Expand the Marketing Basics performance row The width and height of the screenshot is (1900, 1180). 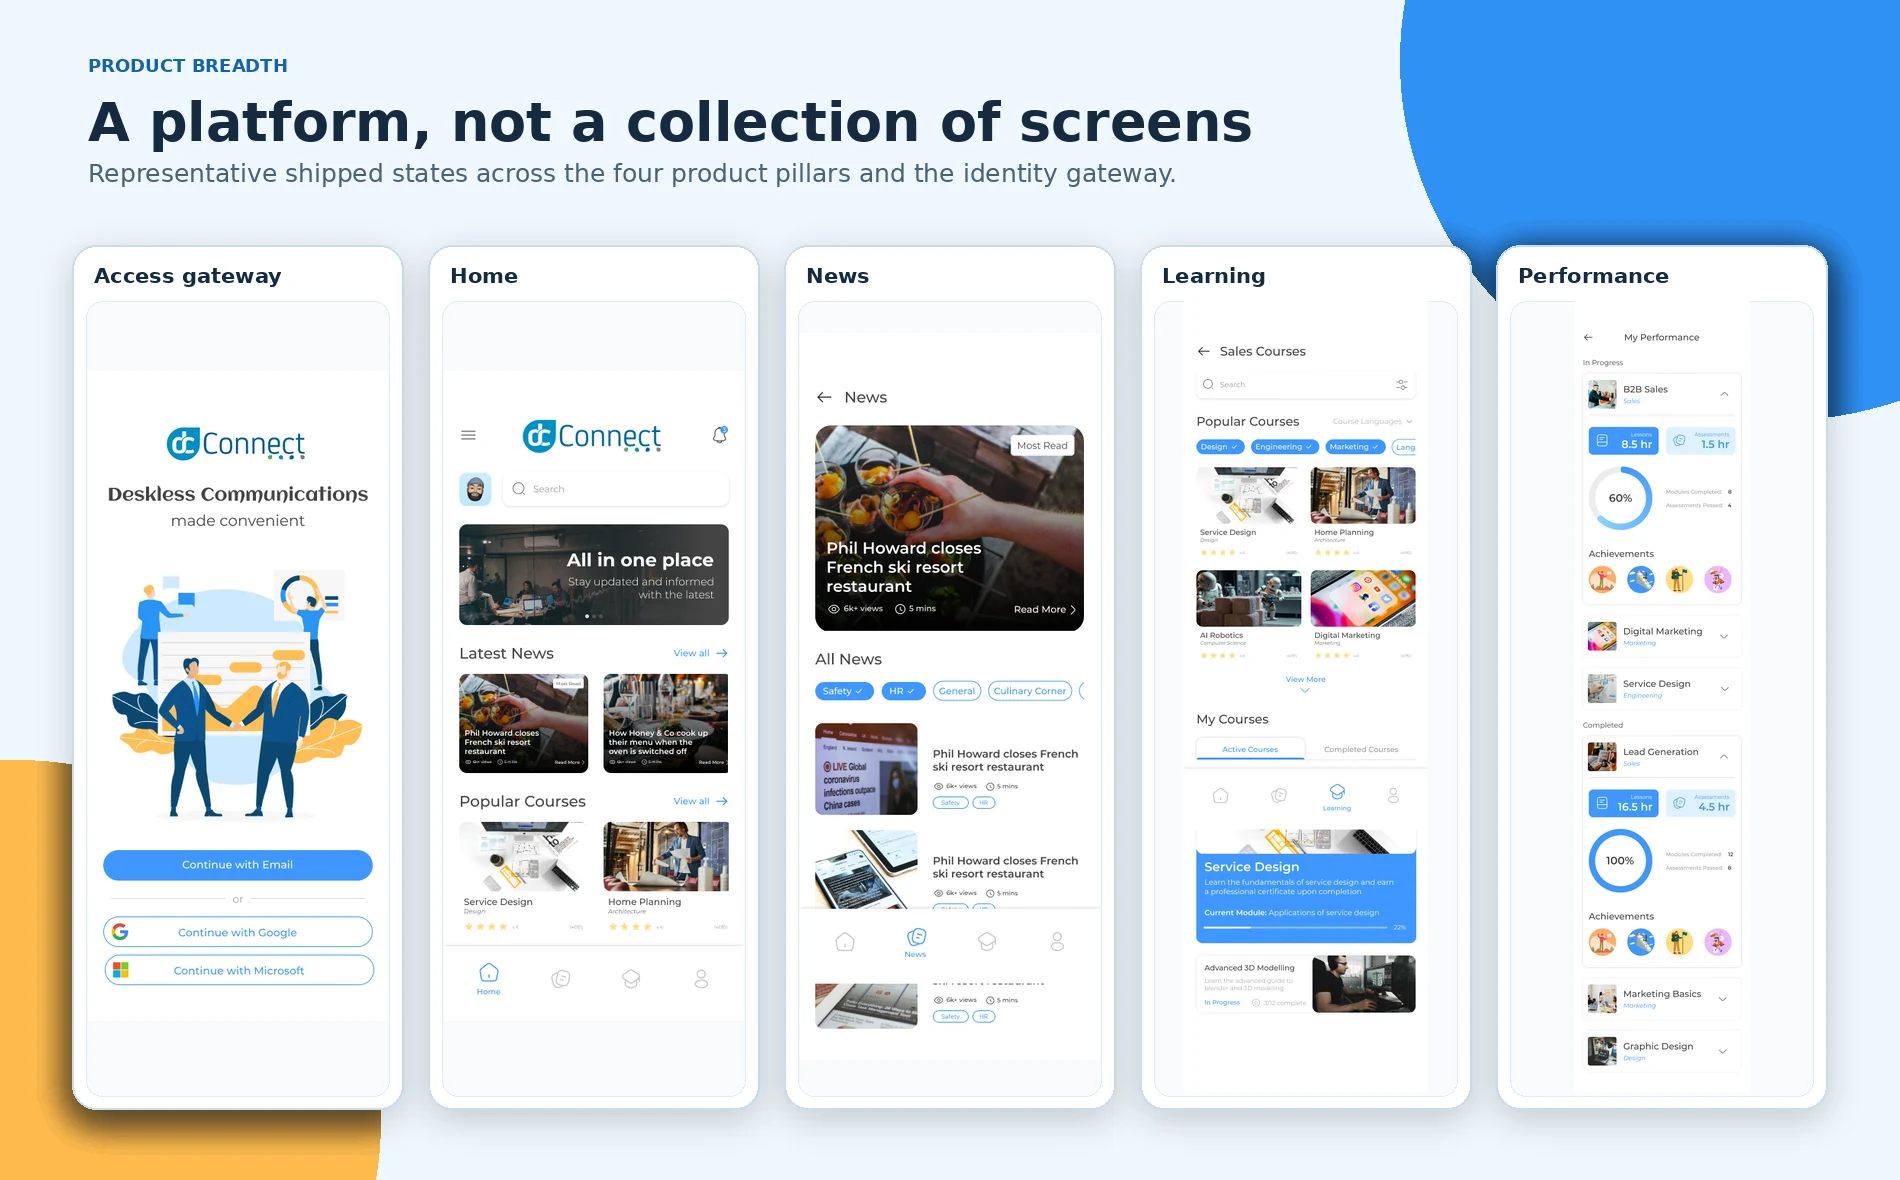coord(1724,999)
